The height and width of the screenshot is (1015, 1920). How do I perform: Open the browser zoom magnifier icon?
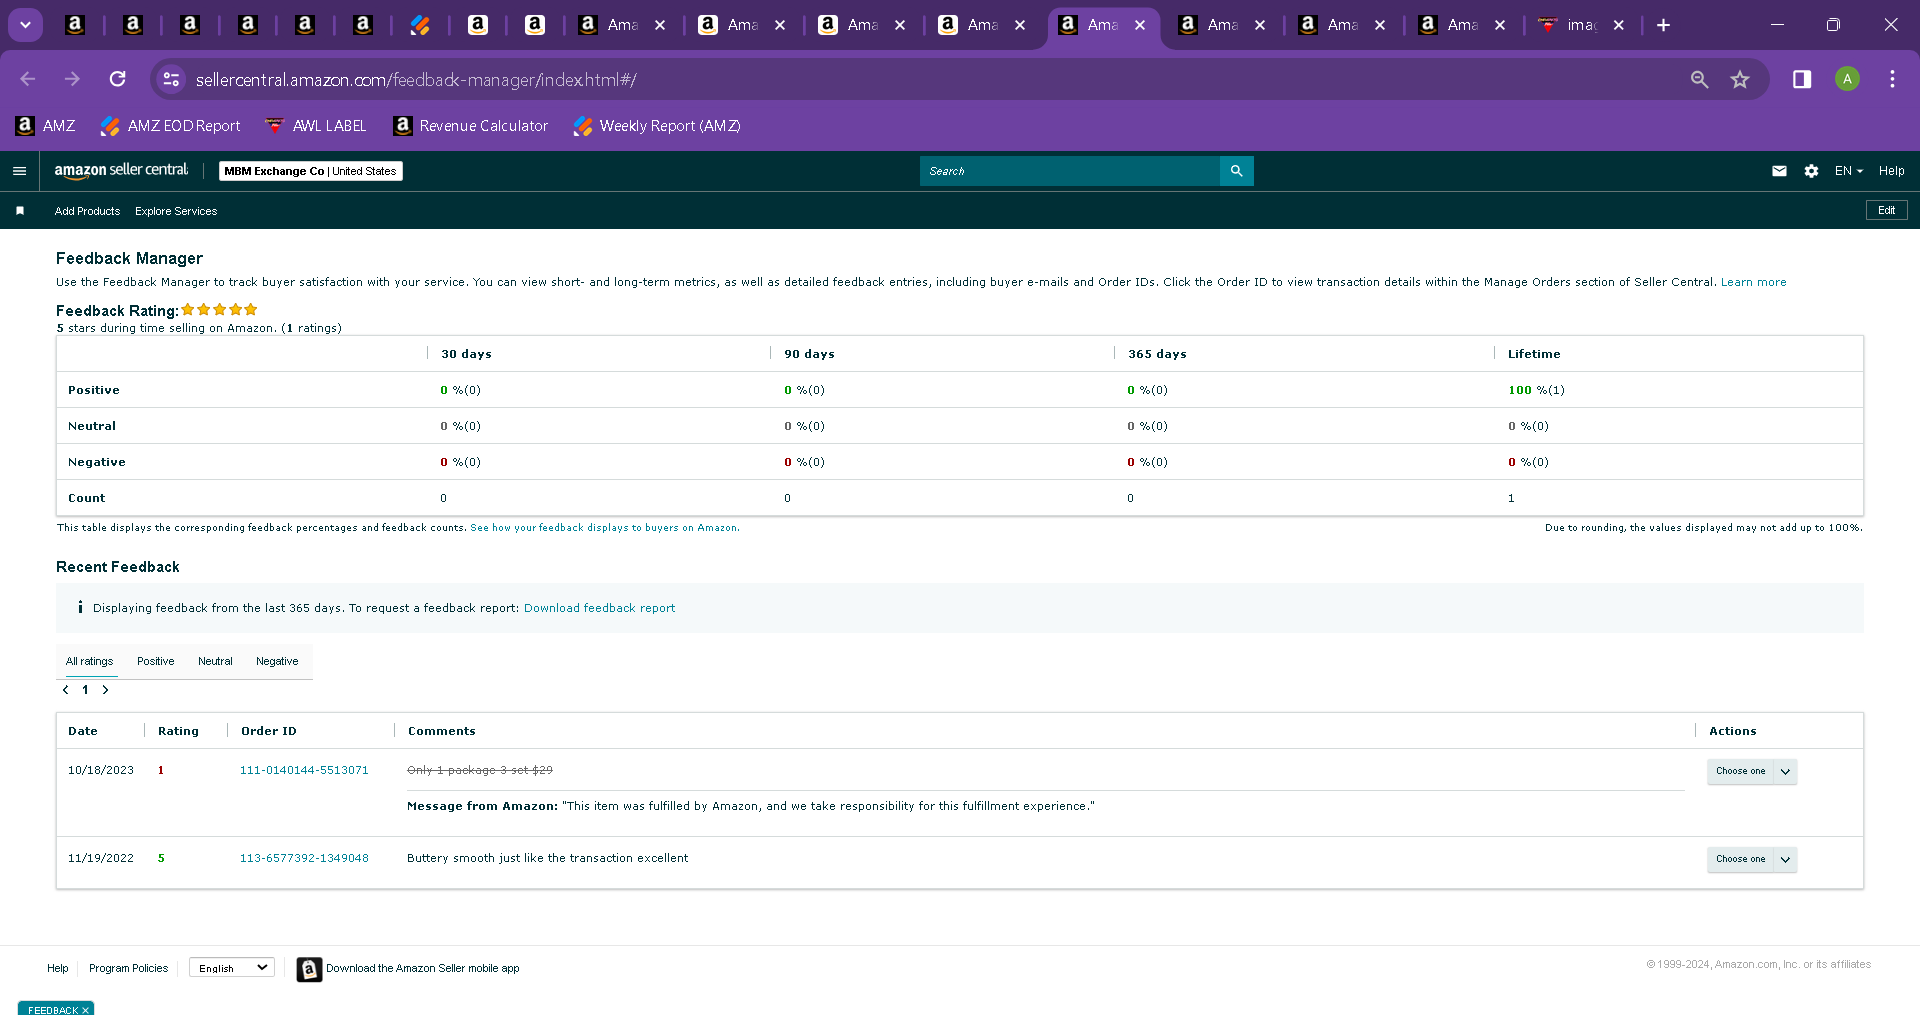pos(1699,79)
